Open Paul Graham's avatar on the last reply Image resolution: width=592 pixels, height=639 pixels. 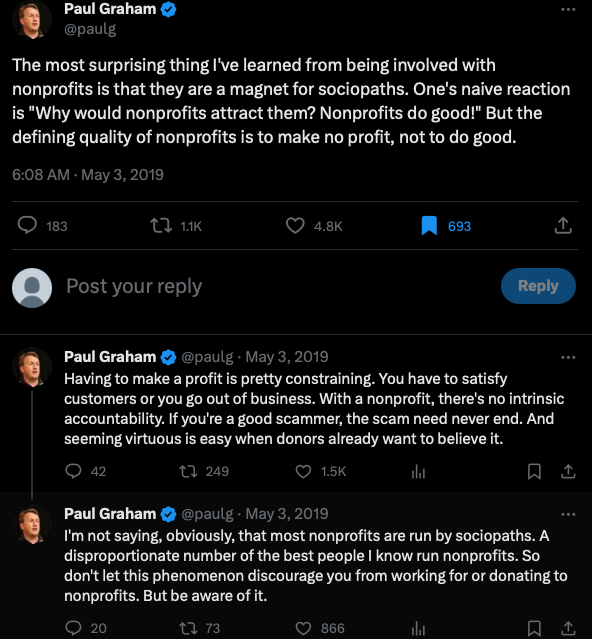tap(32, 524)
